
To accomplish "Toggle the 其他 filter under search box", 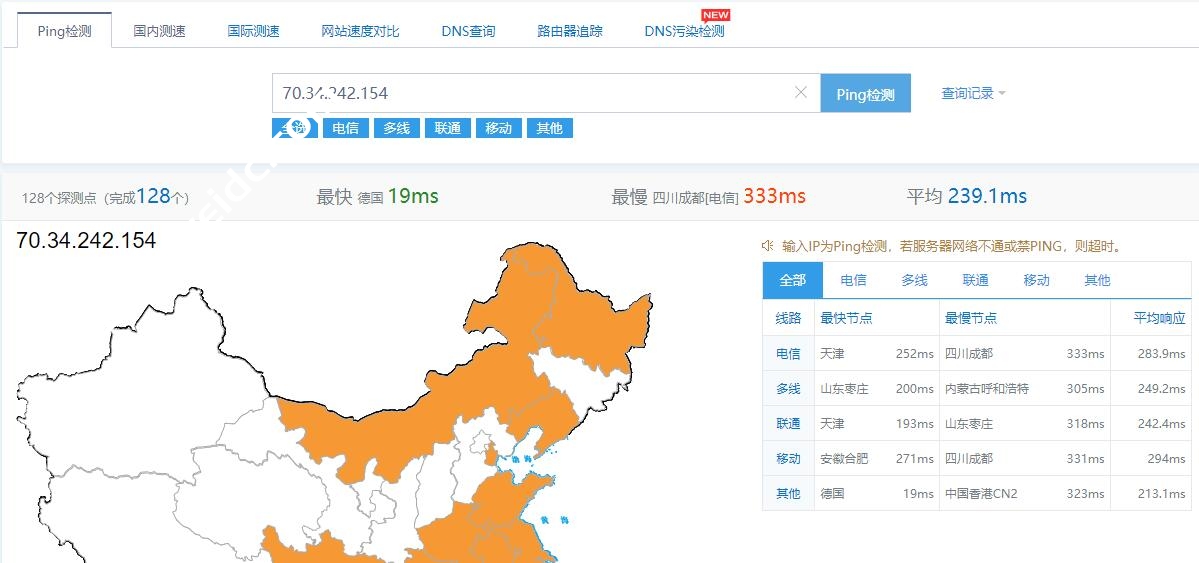I will (550, 128).
